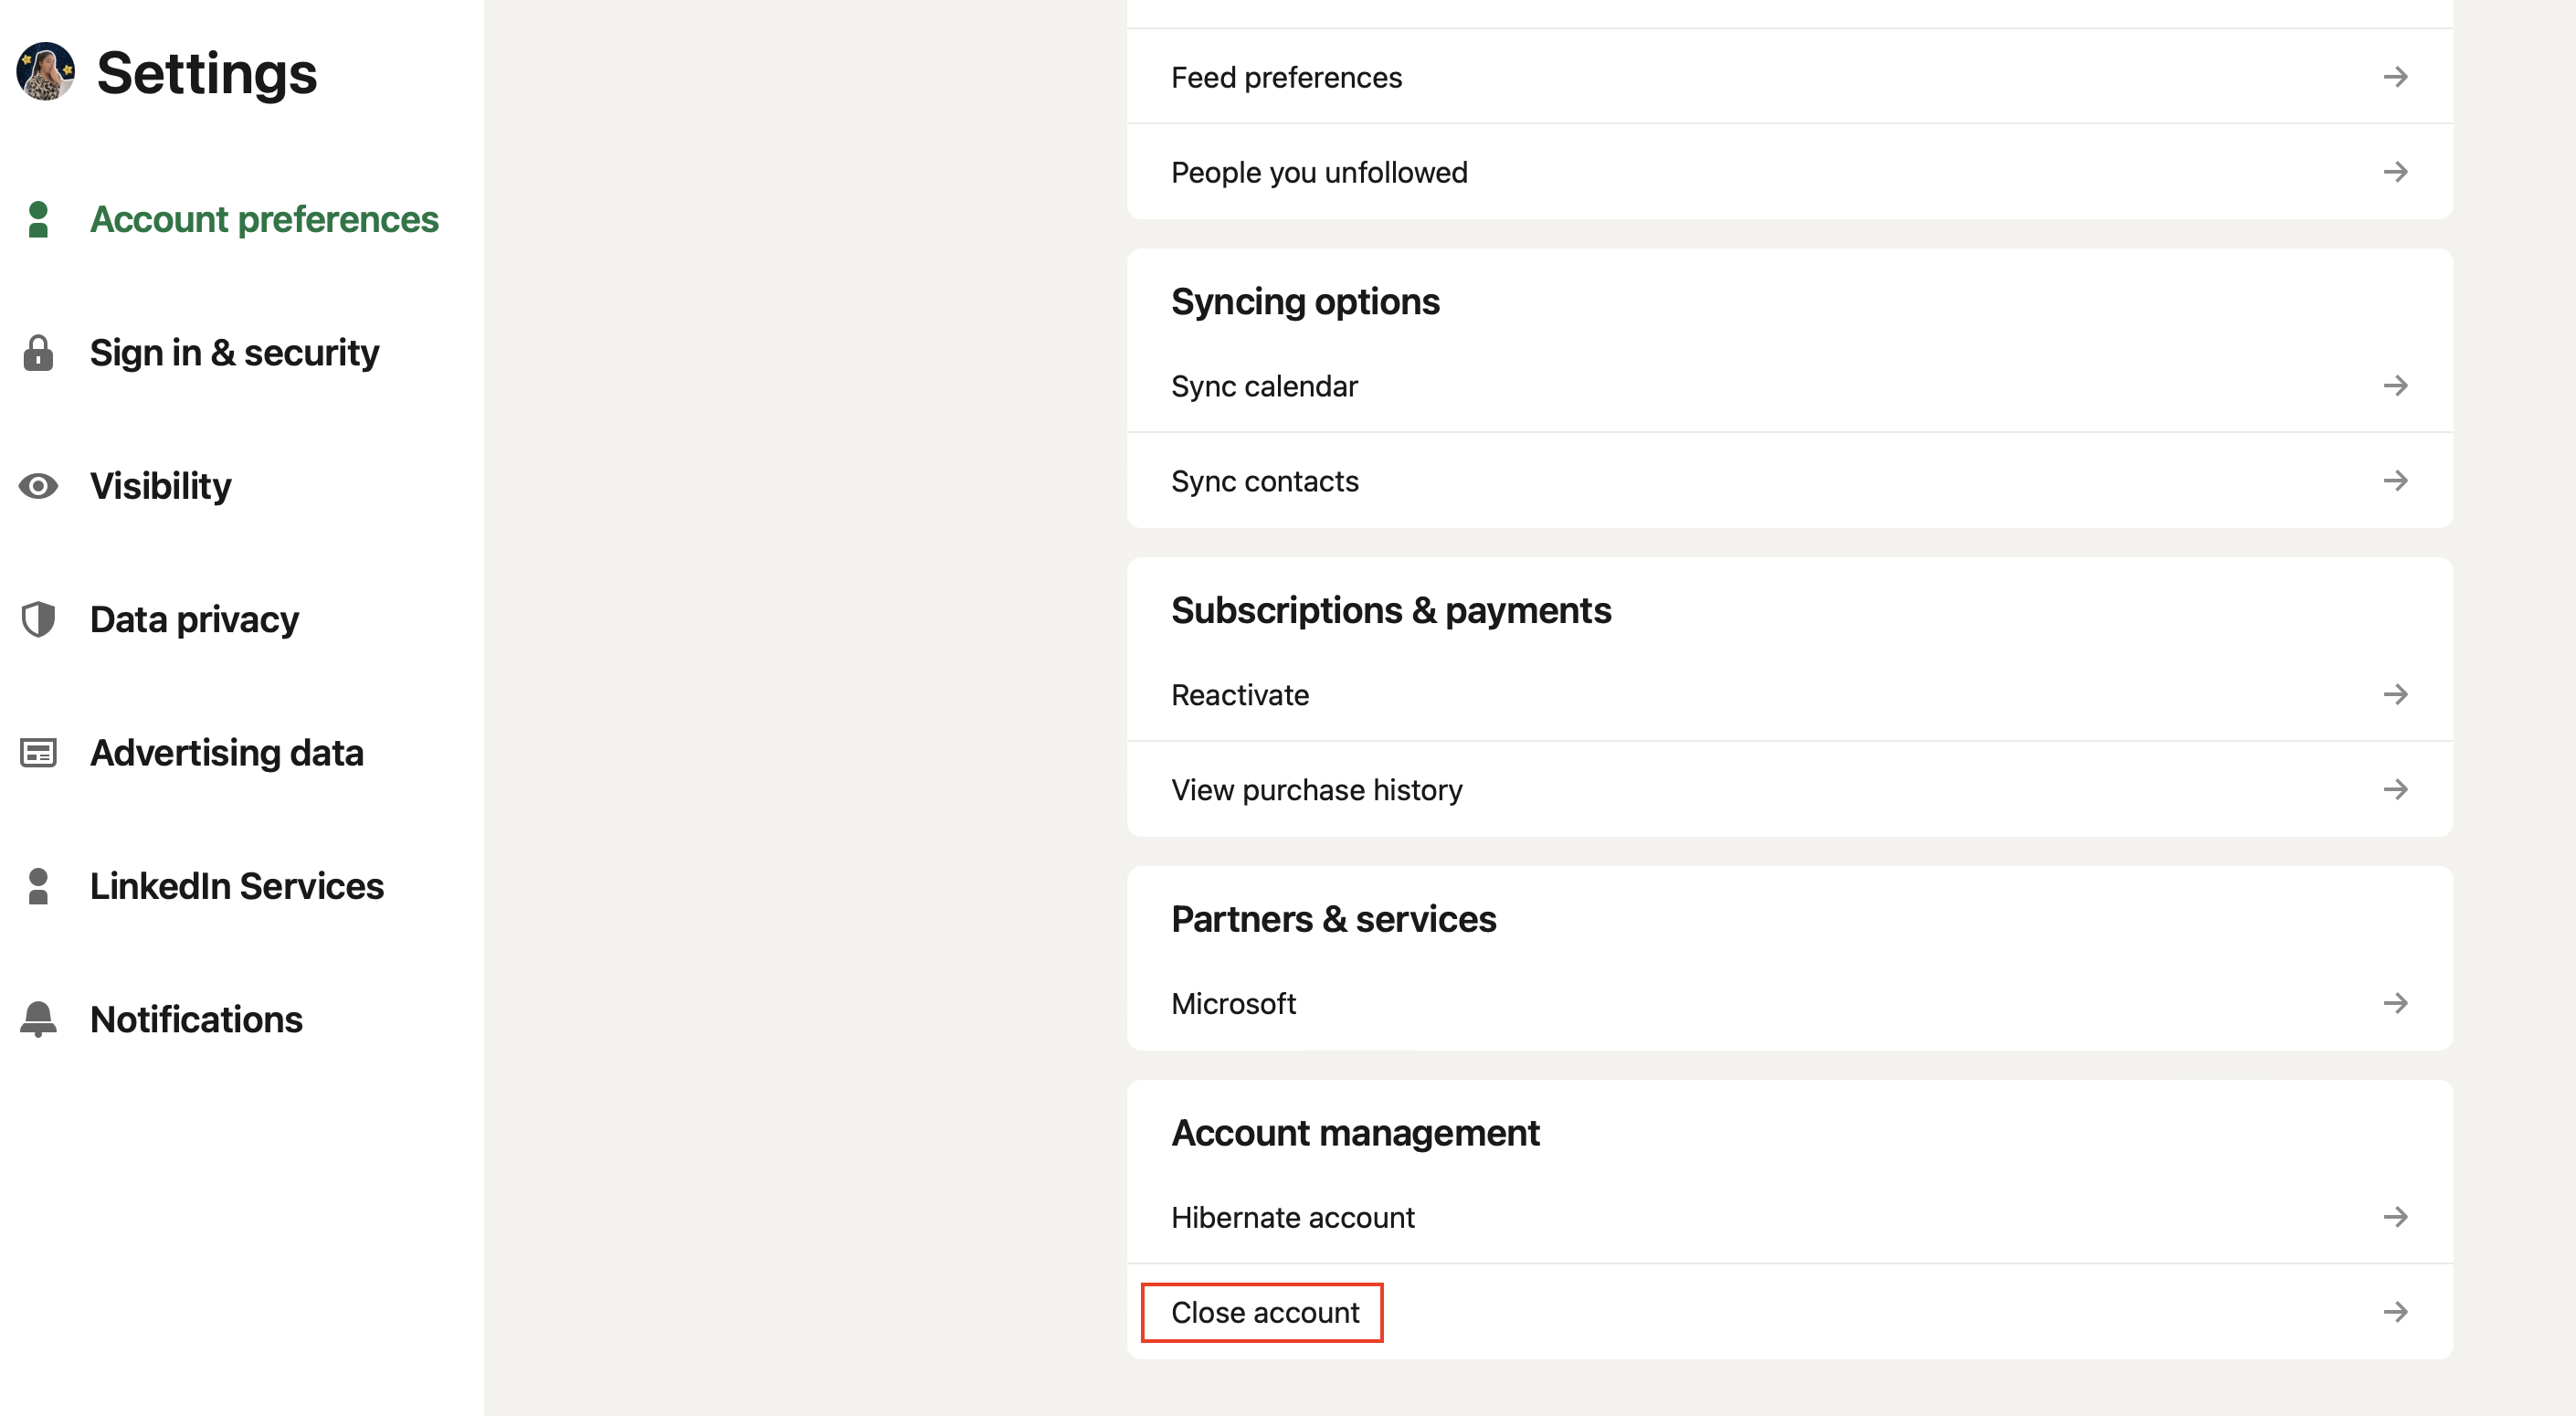The width and height of the screenshot is (2576, 1416).
Task: Expand the People you unfollowed arrow
Action: pyautogui.click(x=2395, y=171)
